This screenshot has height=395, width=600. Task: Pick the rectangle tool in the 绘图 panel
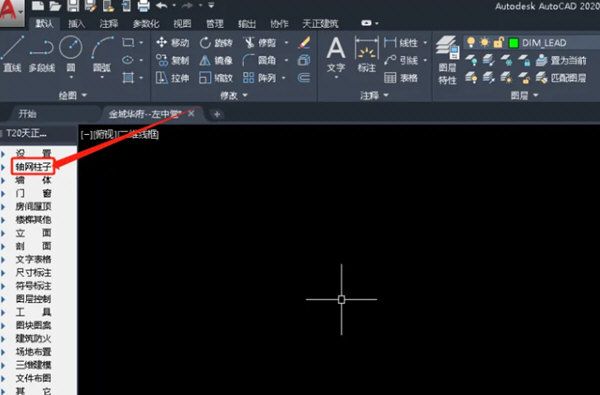coord(128,42)
